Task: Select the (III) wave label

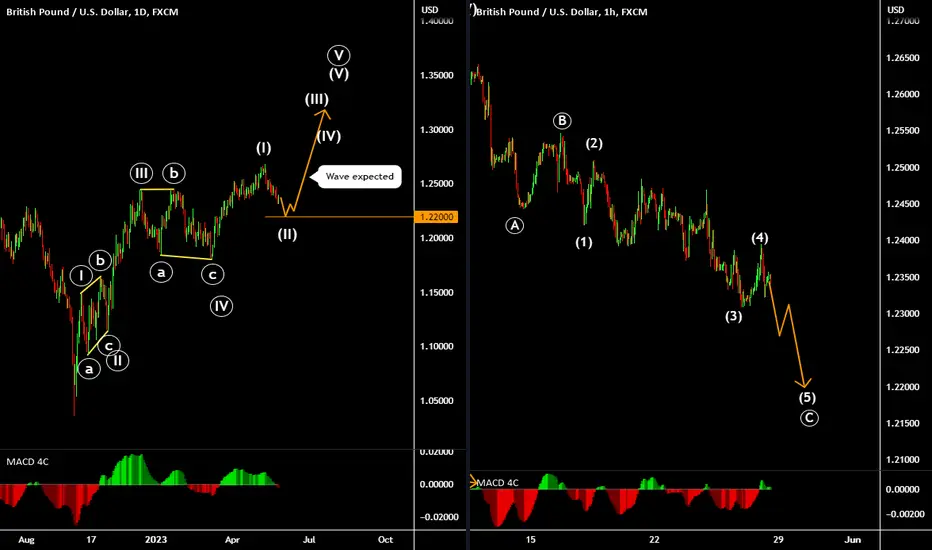Action: (x=317, y=99)
